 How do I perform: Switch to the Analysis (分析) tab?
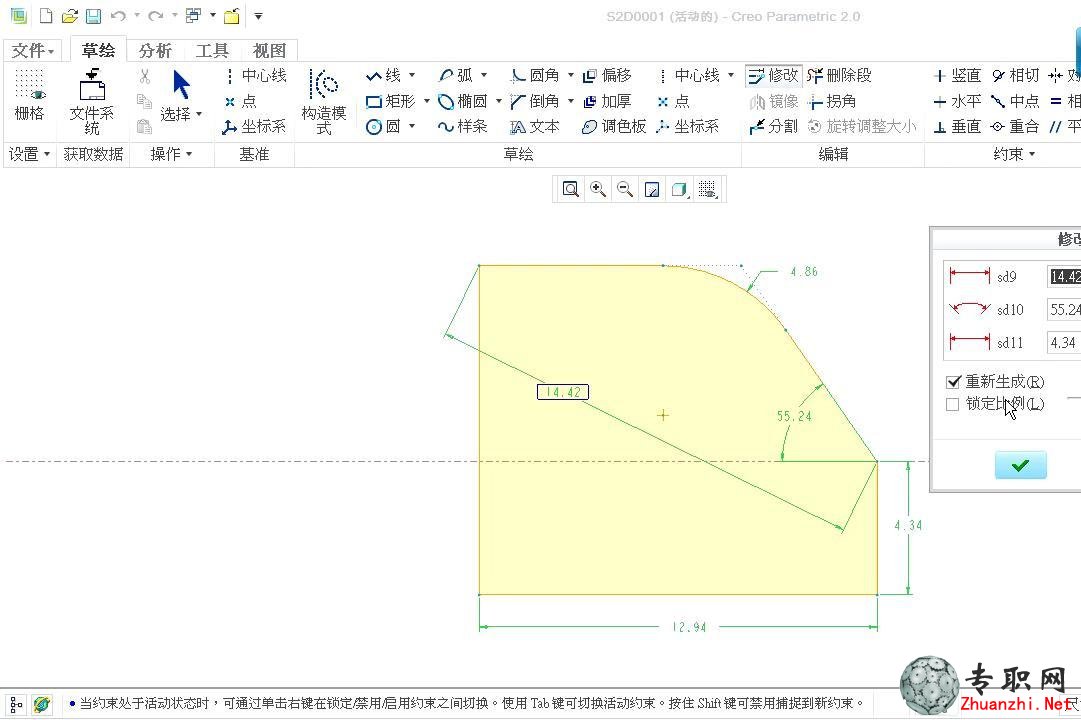click(155, 50)
